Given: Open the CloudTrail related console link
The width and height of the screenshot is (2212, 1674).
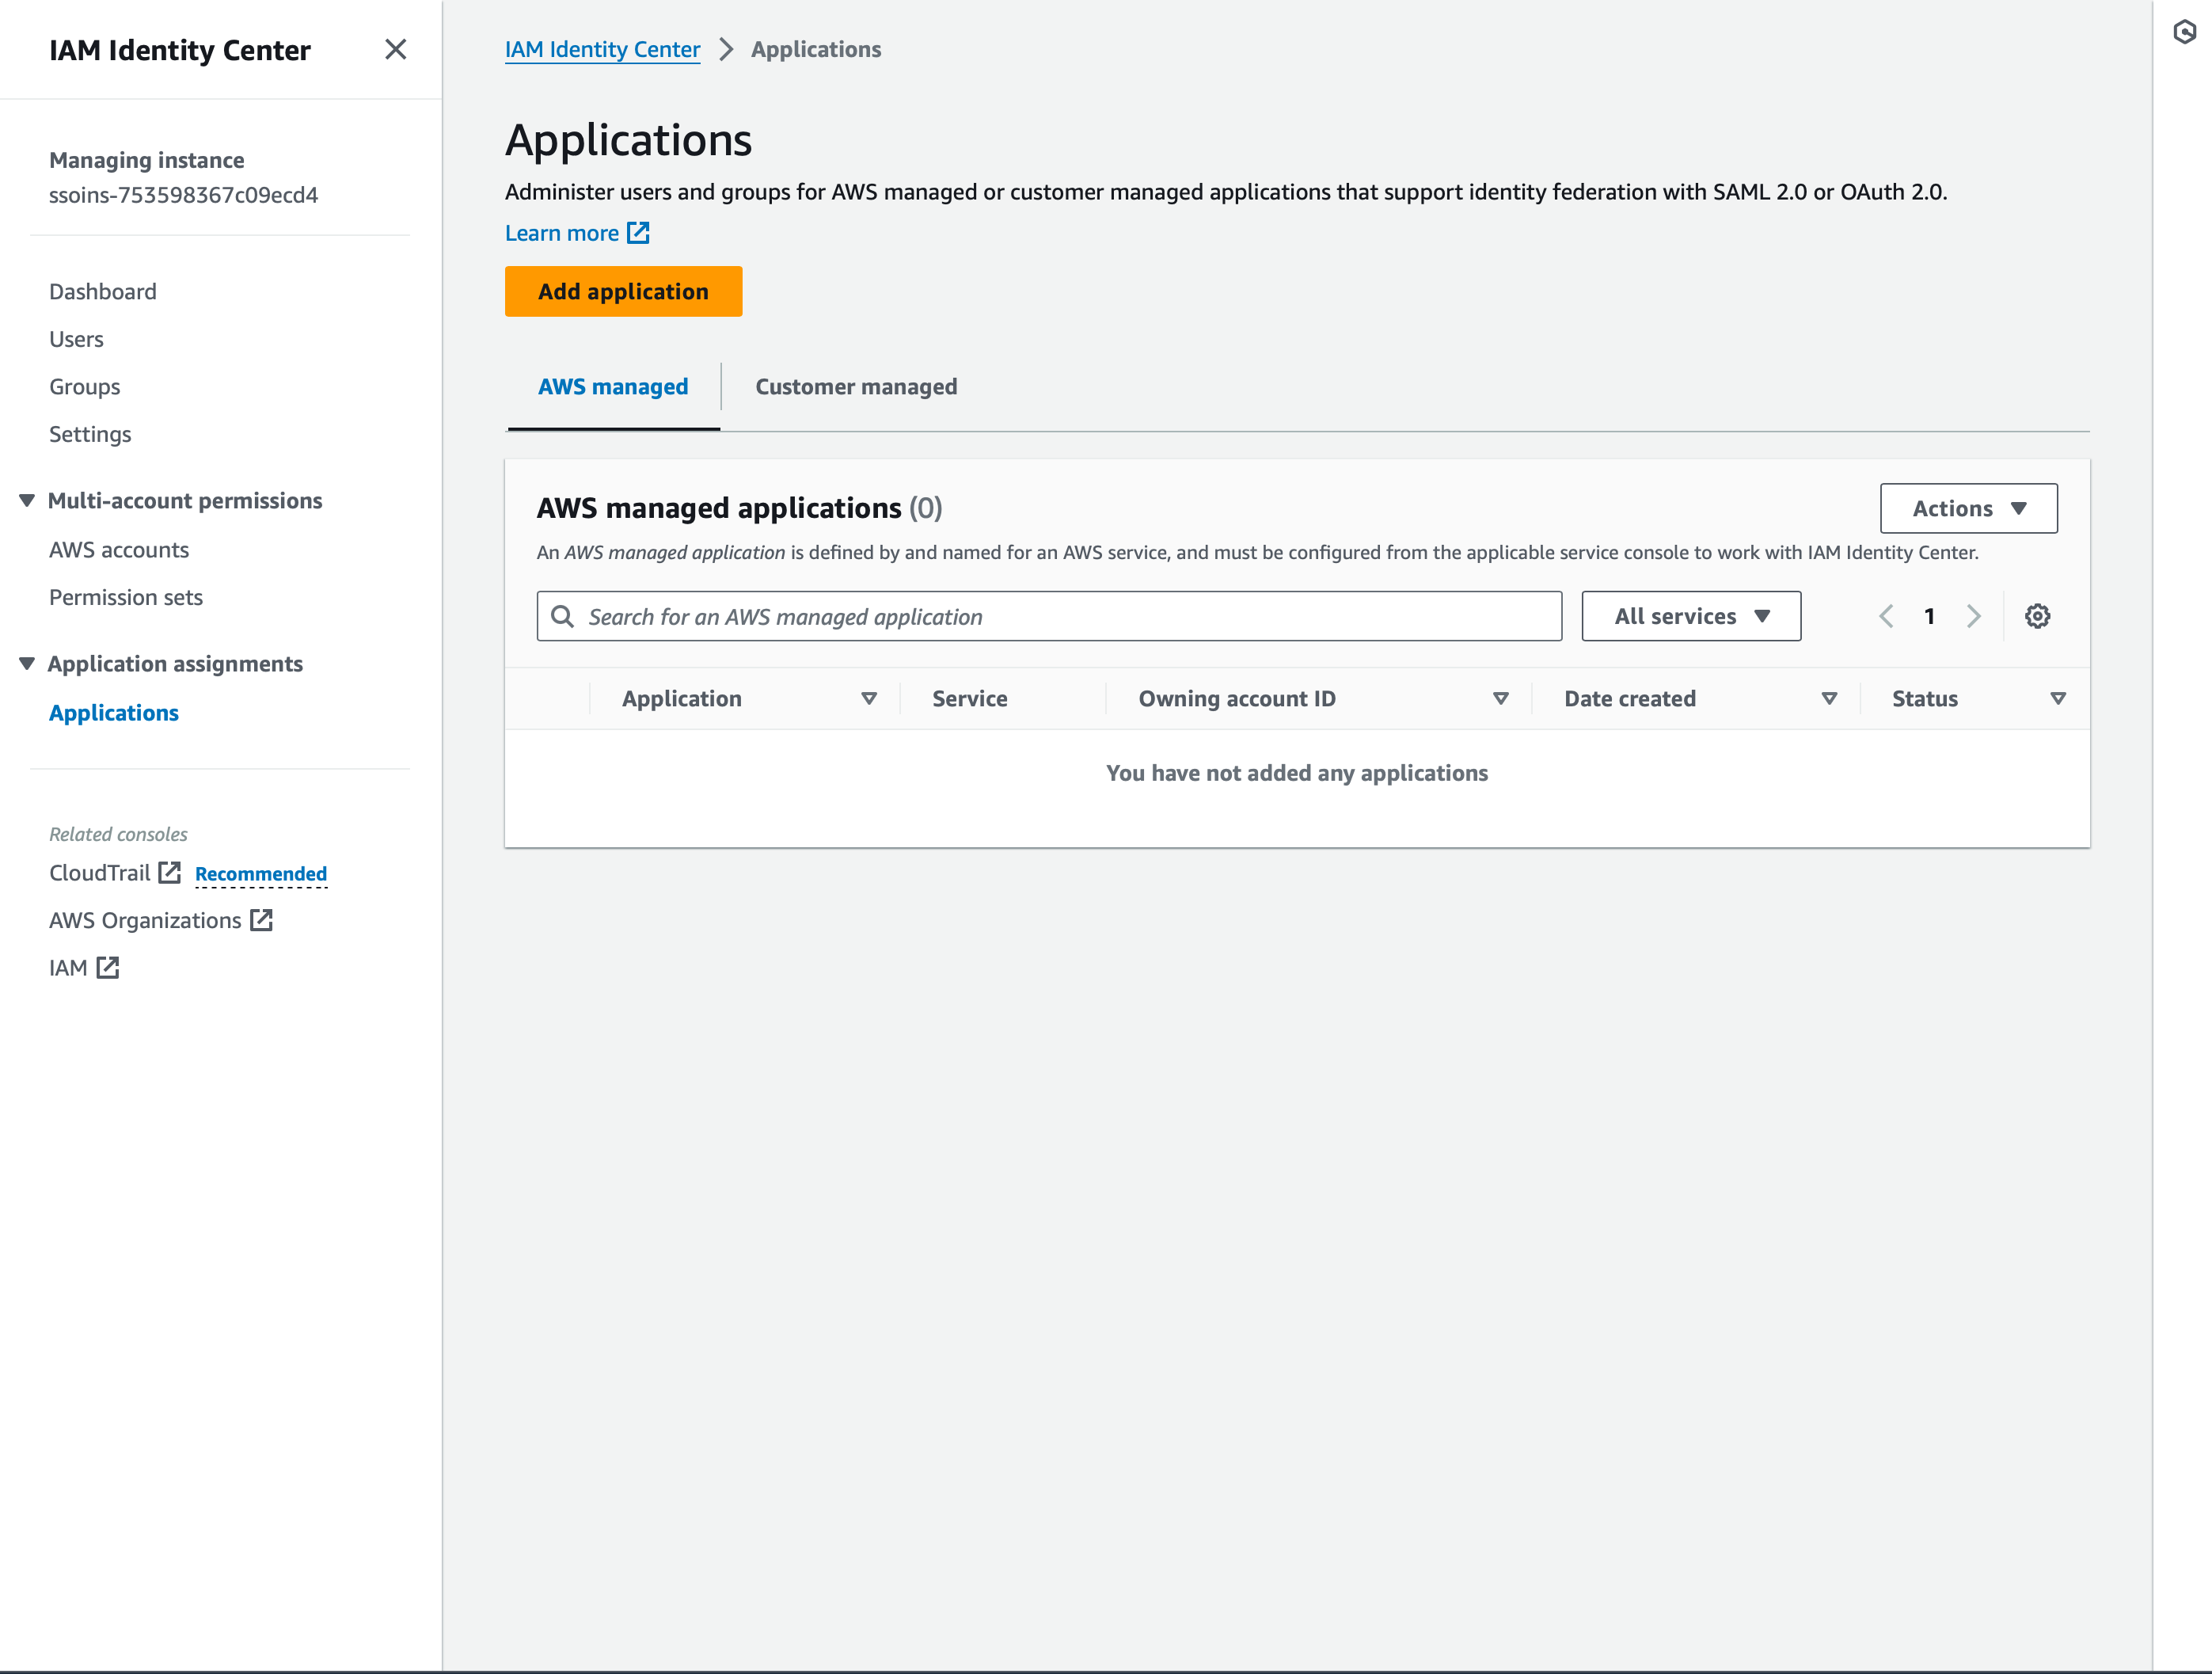Looking at the screenshot, I should point(100,873).
